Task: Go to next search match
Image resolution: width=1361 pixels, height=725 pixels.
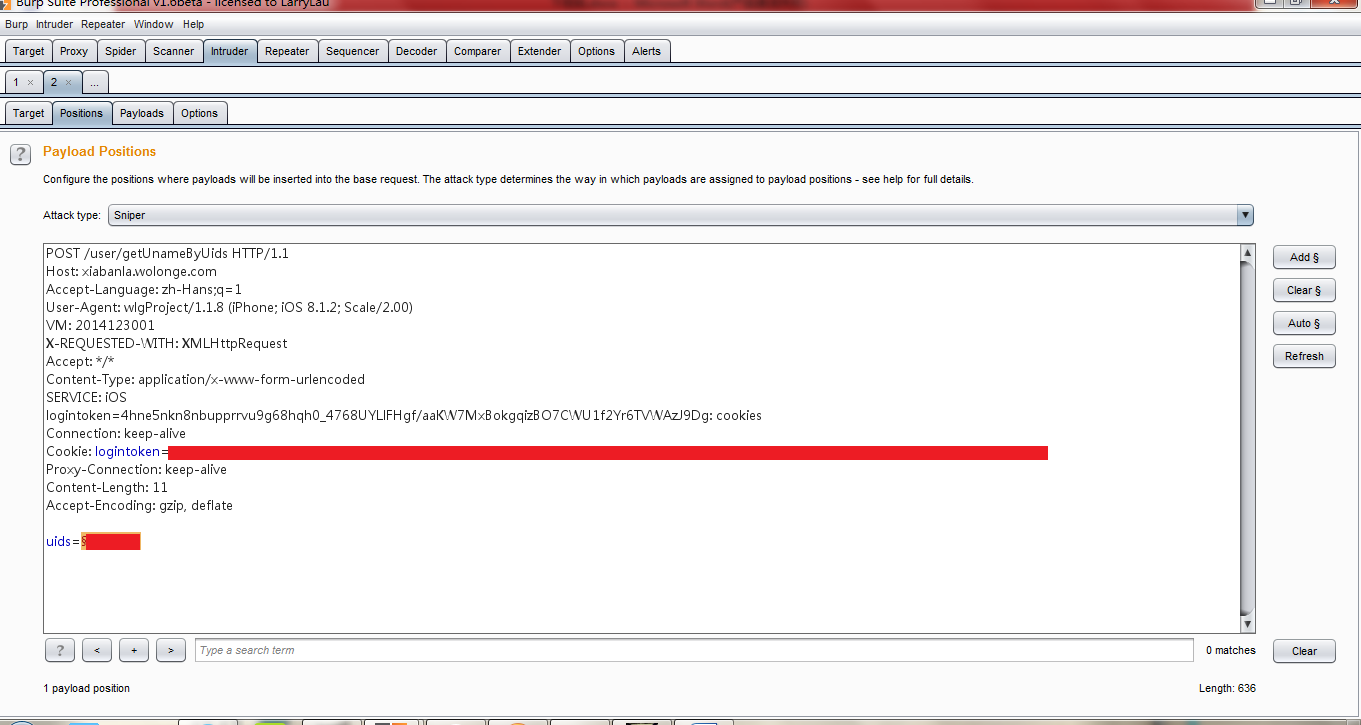Action: click(171, 650)
